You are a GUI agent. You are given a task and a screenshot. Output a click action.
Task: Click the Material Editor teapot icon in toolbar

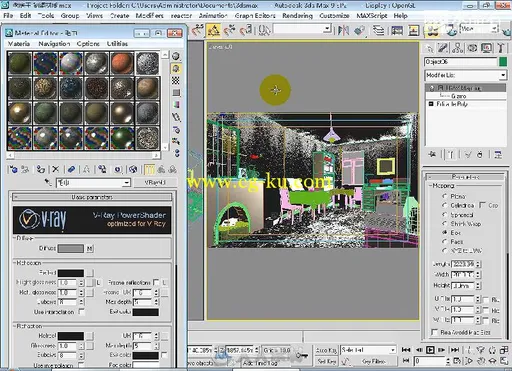click(432, 30)
